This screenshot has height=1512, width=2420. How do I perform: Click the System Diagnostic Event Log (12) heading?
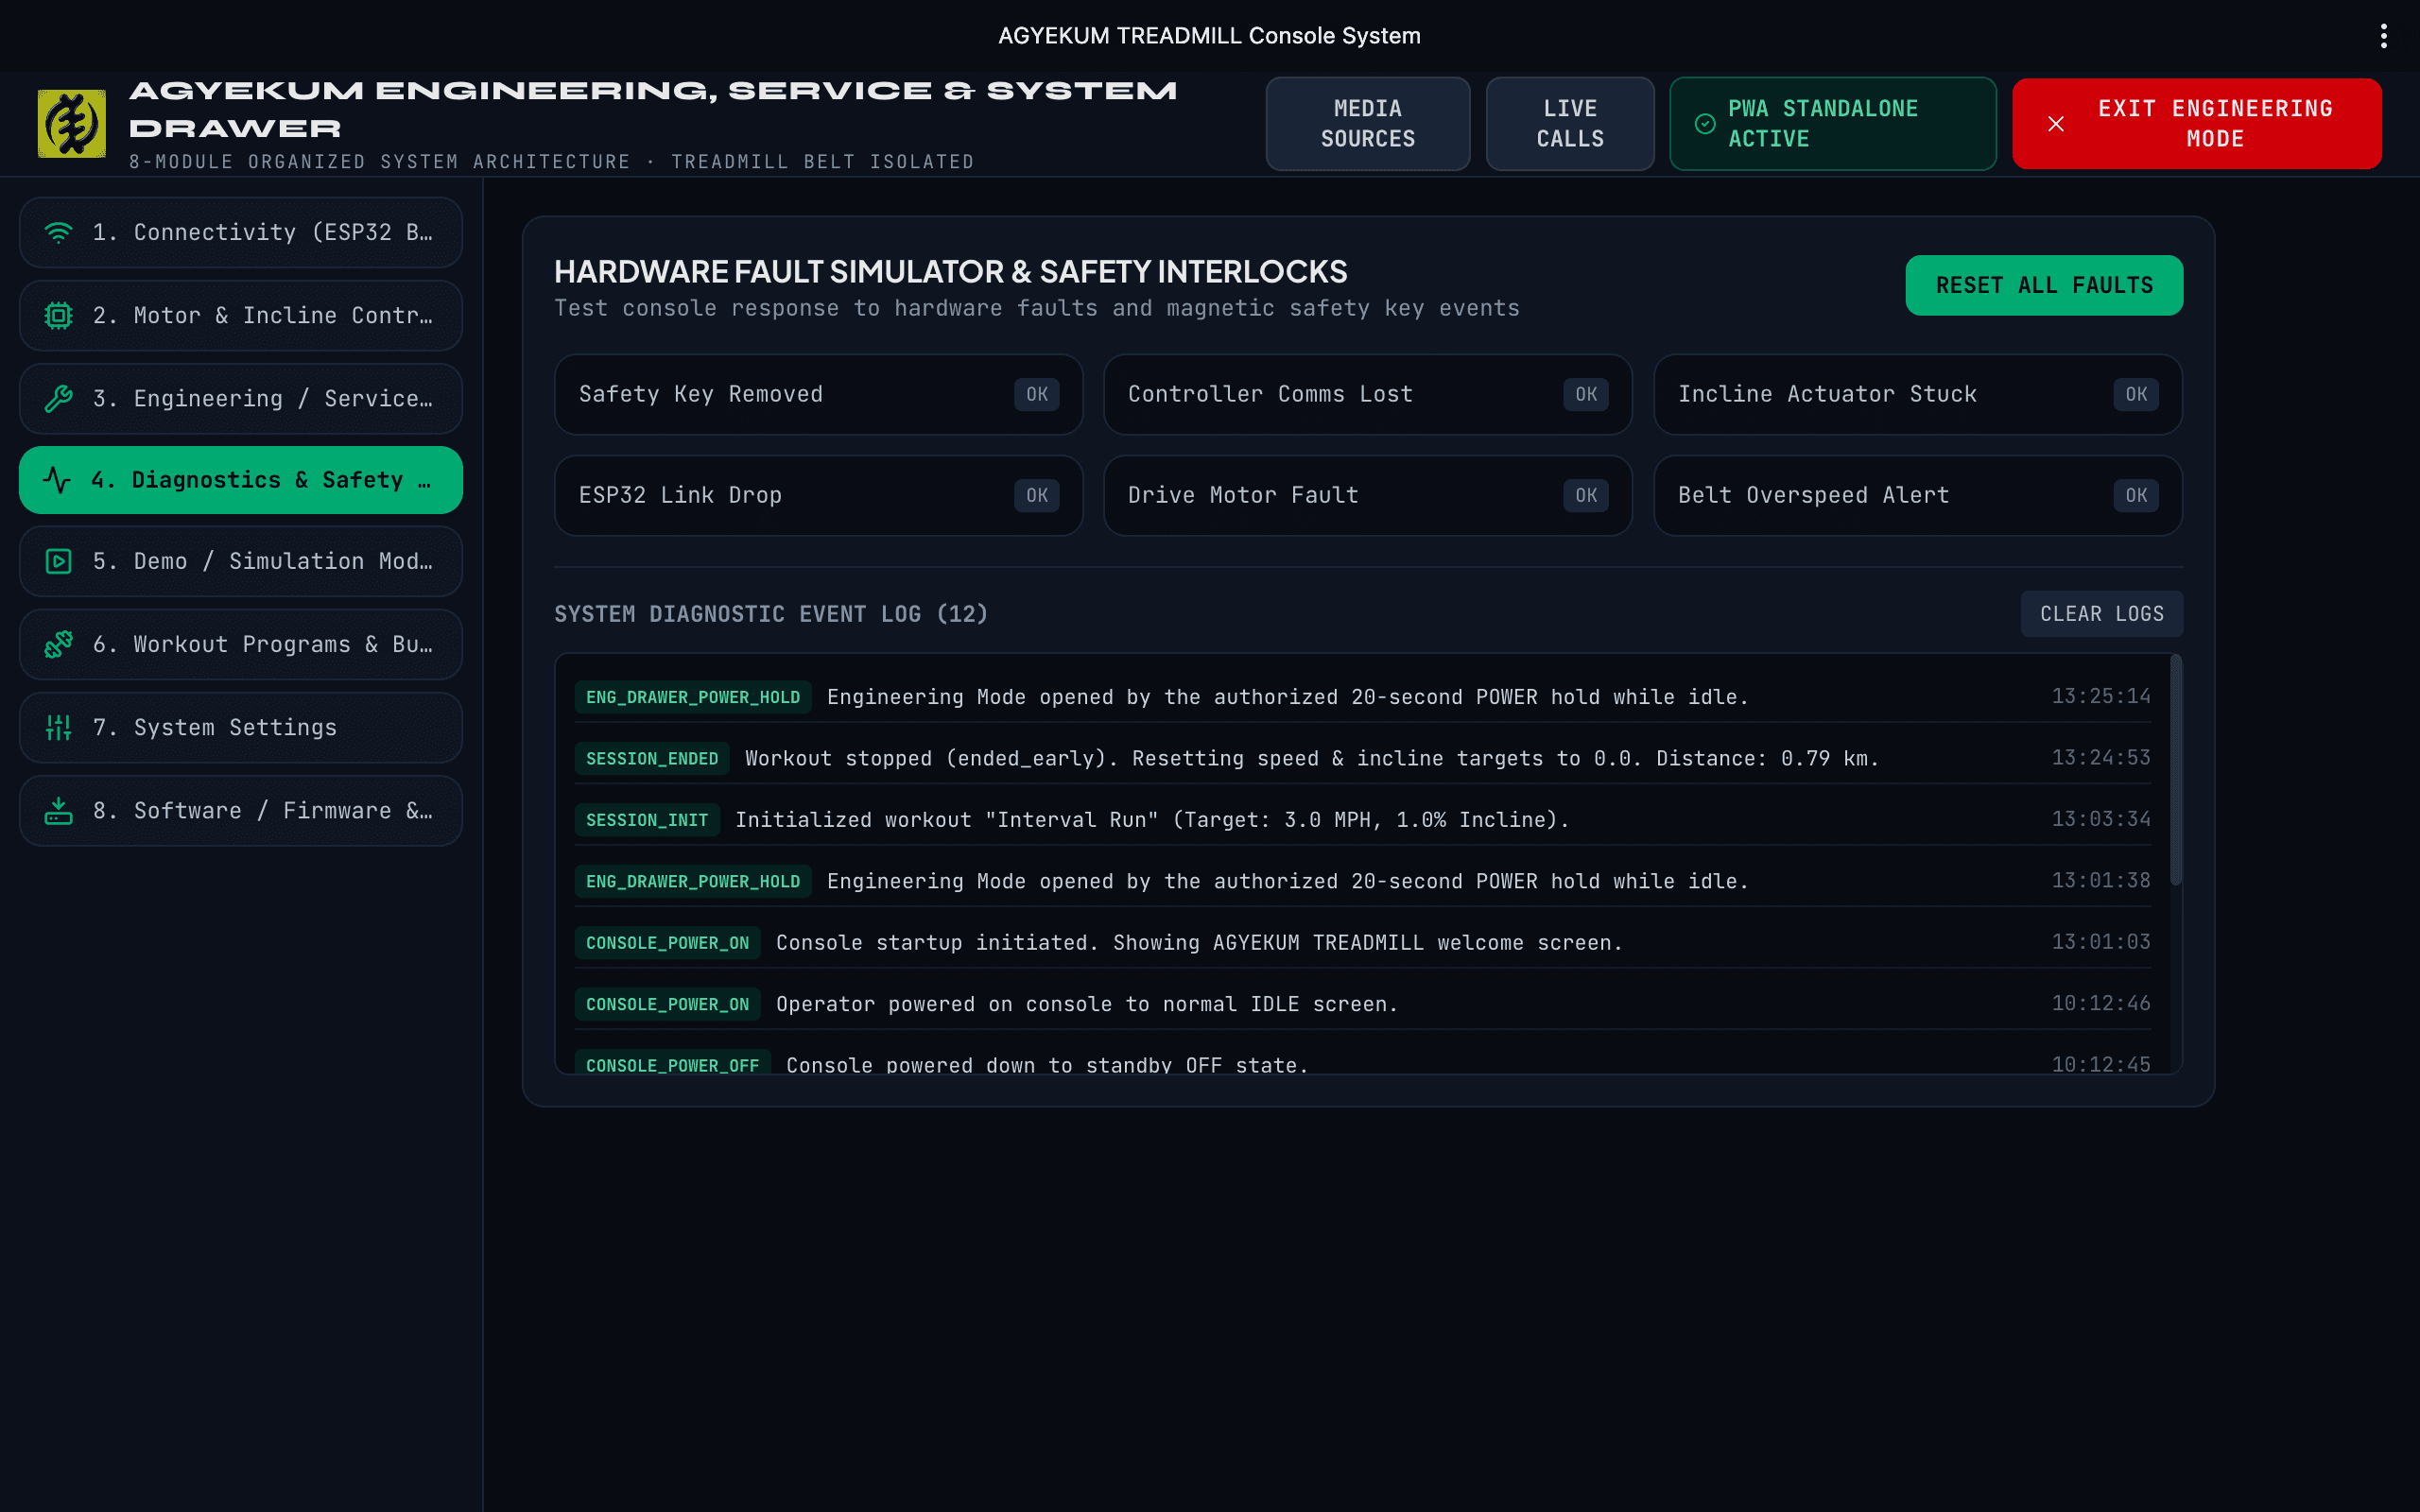click(x=771, y=614)
